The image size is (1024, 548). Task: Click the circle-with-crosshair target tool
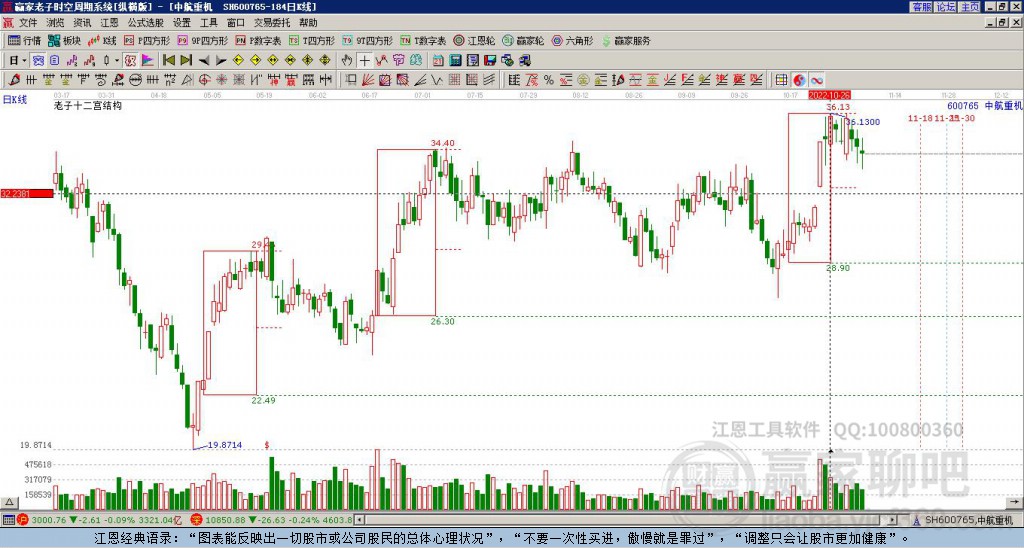204,80
